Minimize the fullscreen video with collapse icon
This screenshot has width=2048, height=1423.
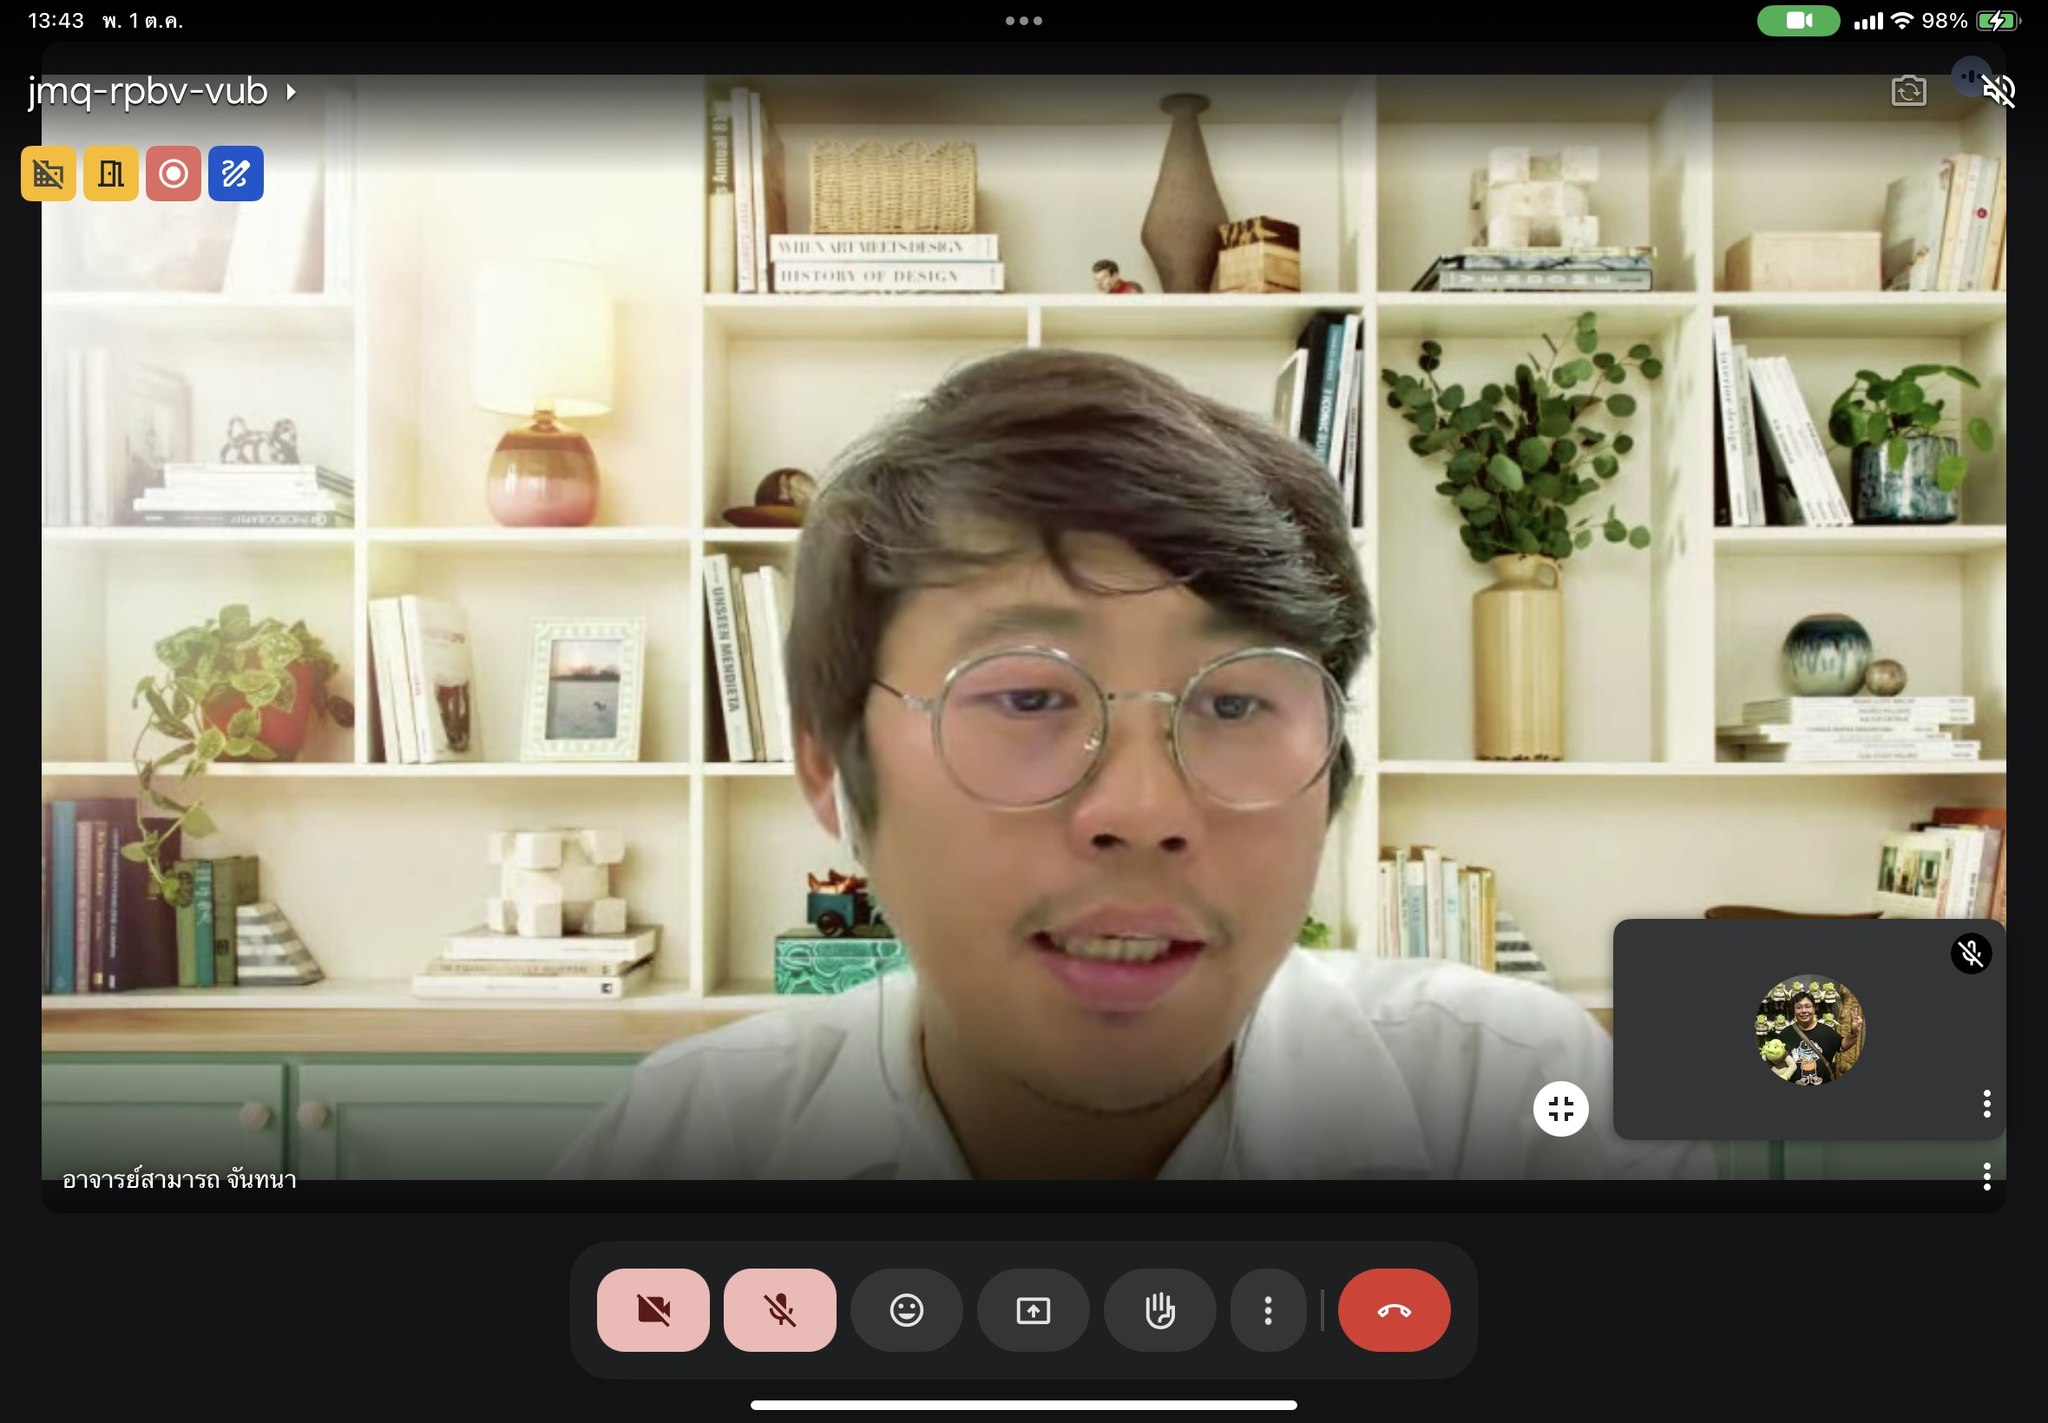pos(1560,1108)
